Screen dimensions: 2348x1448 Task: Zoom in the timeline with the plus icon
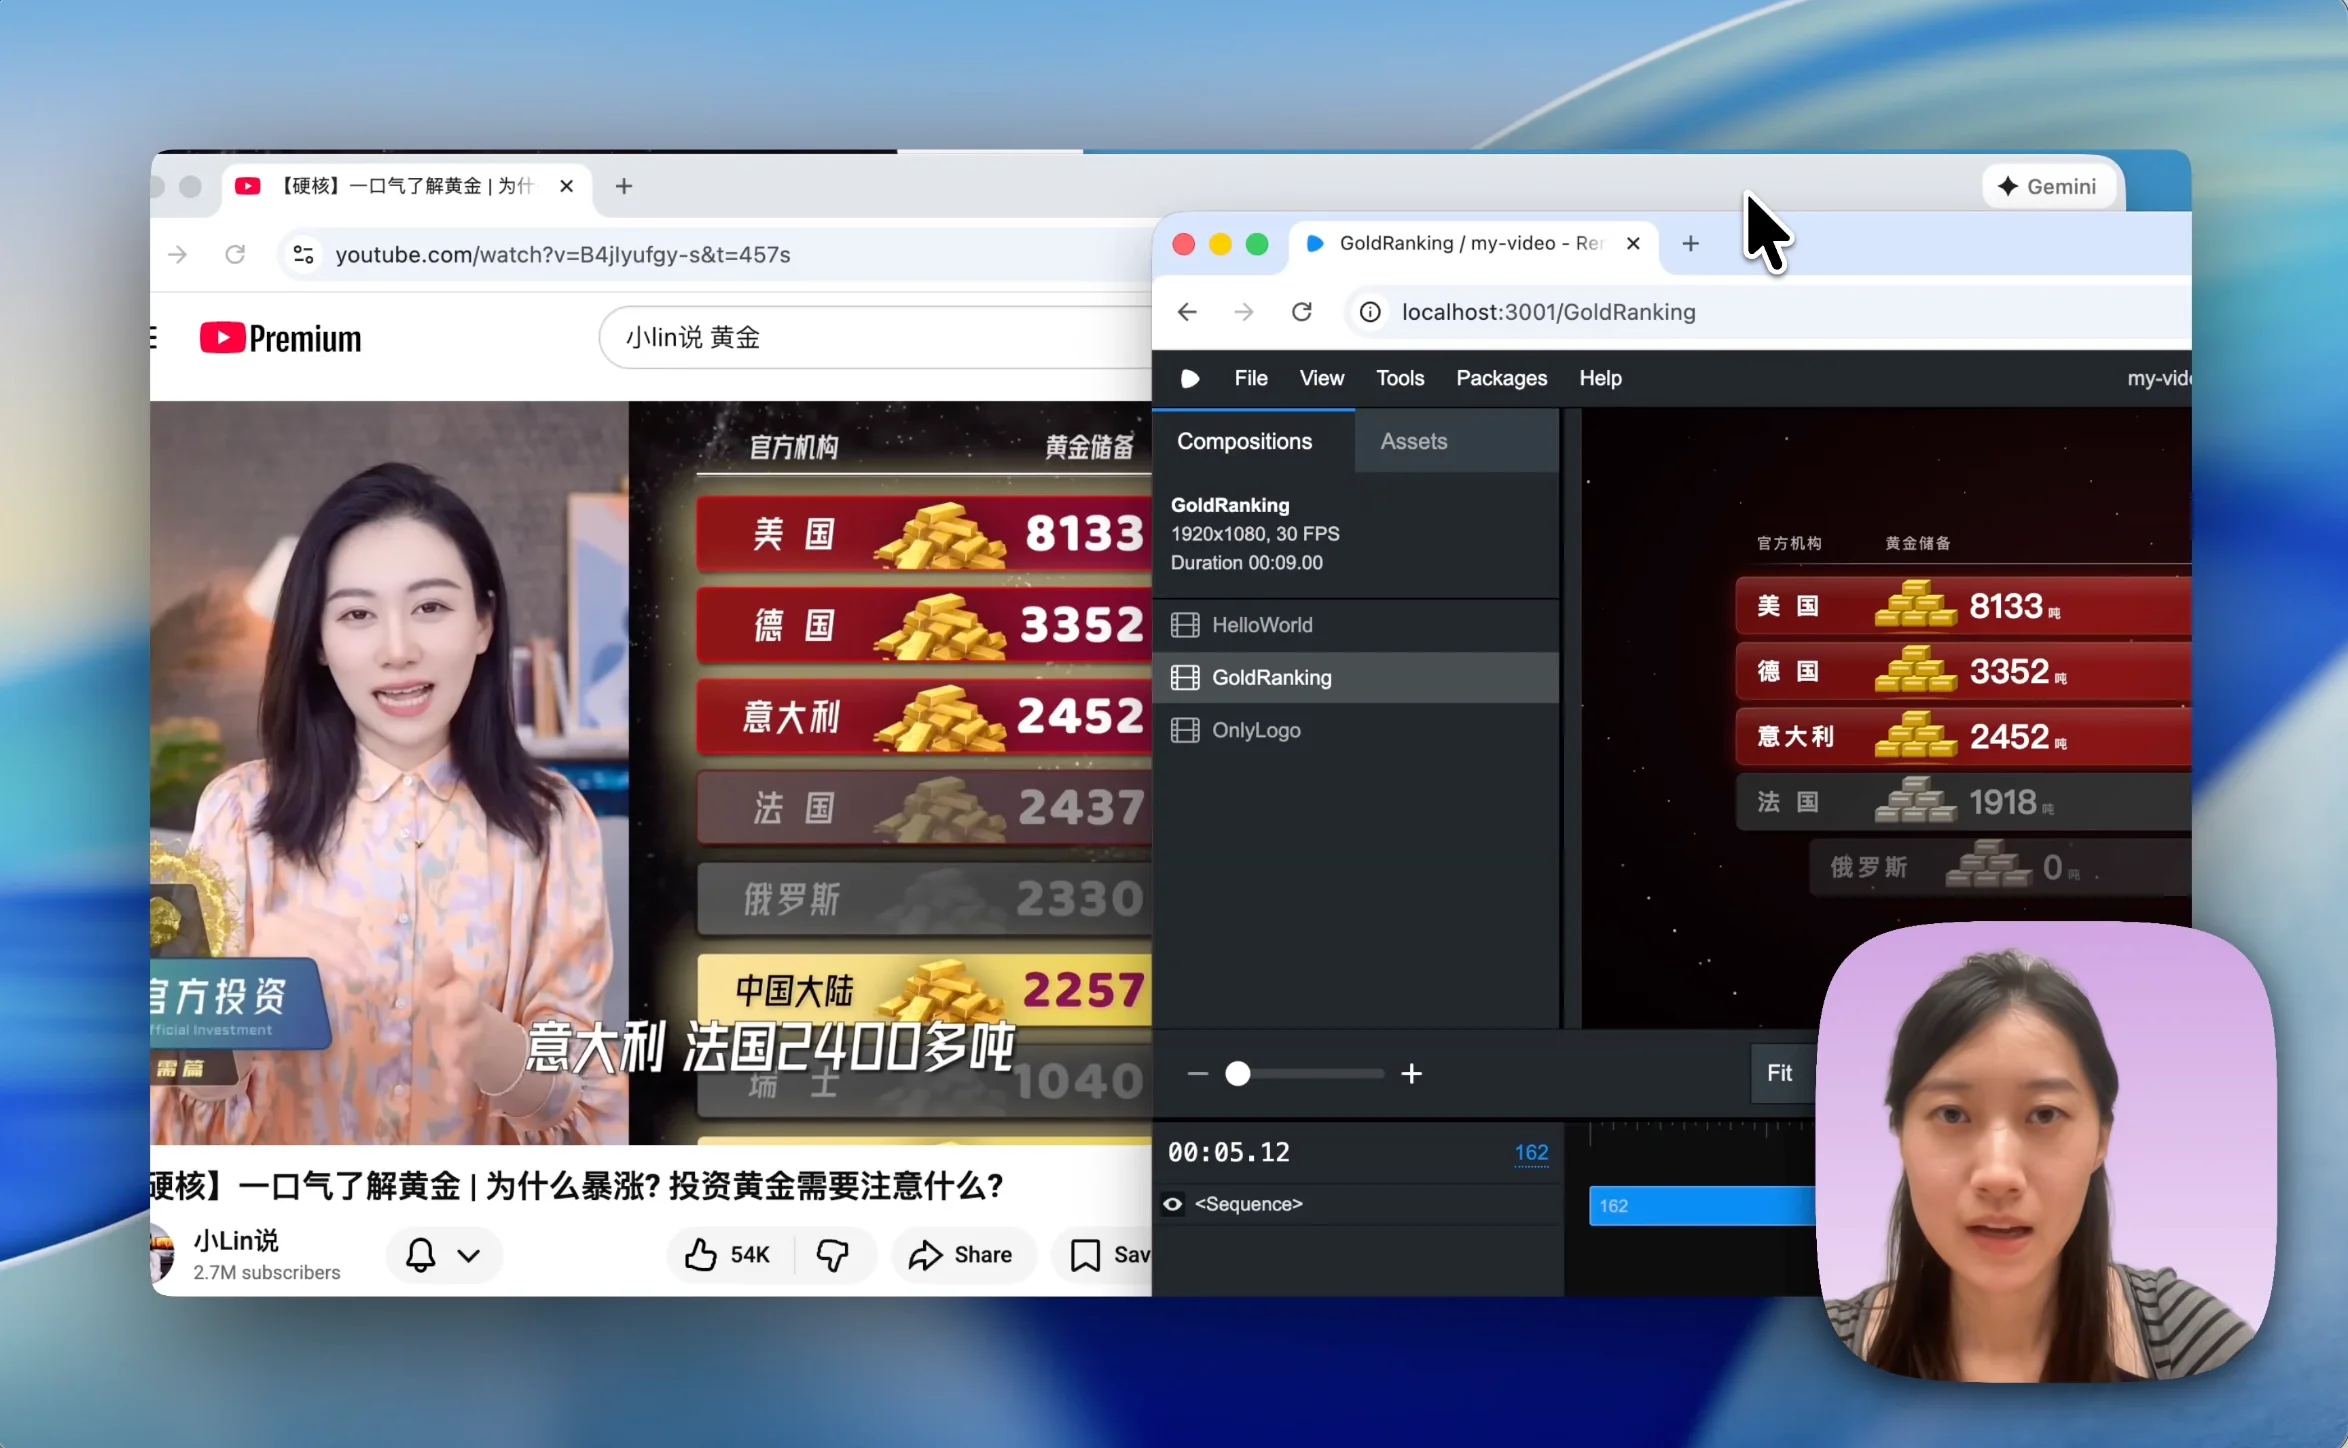[x=1411, y=1074]
